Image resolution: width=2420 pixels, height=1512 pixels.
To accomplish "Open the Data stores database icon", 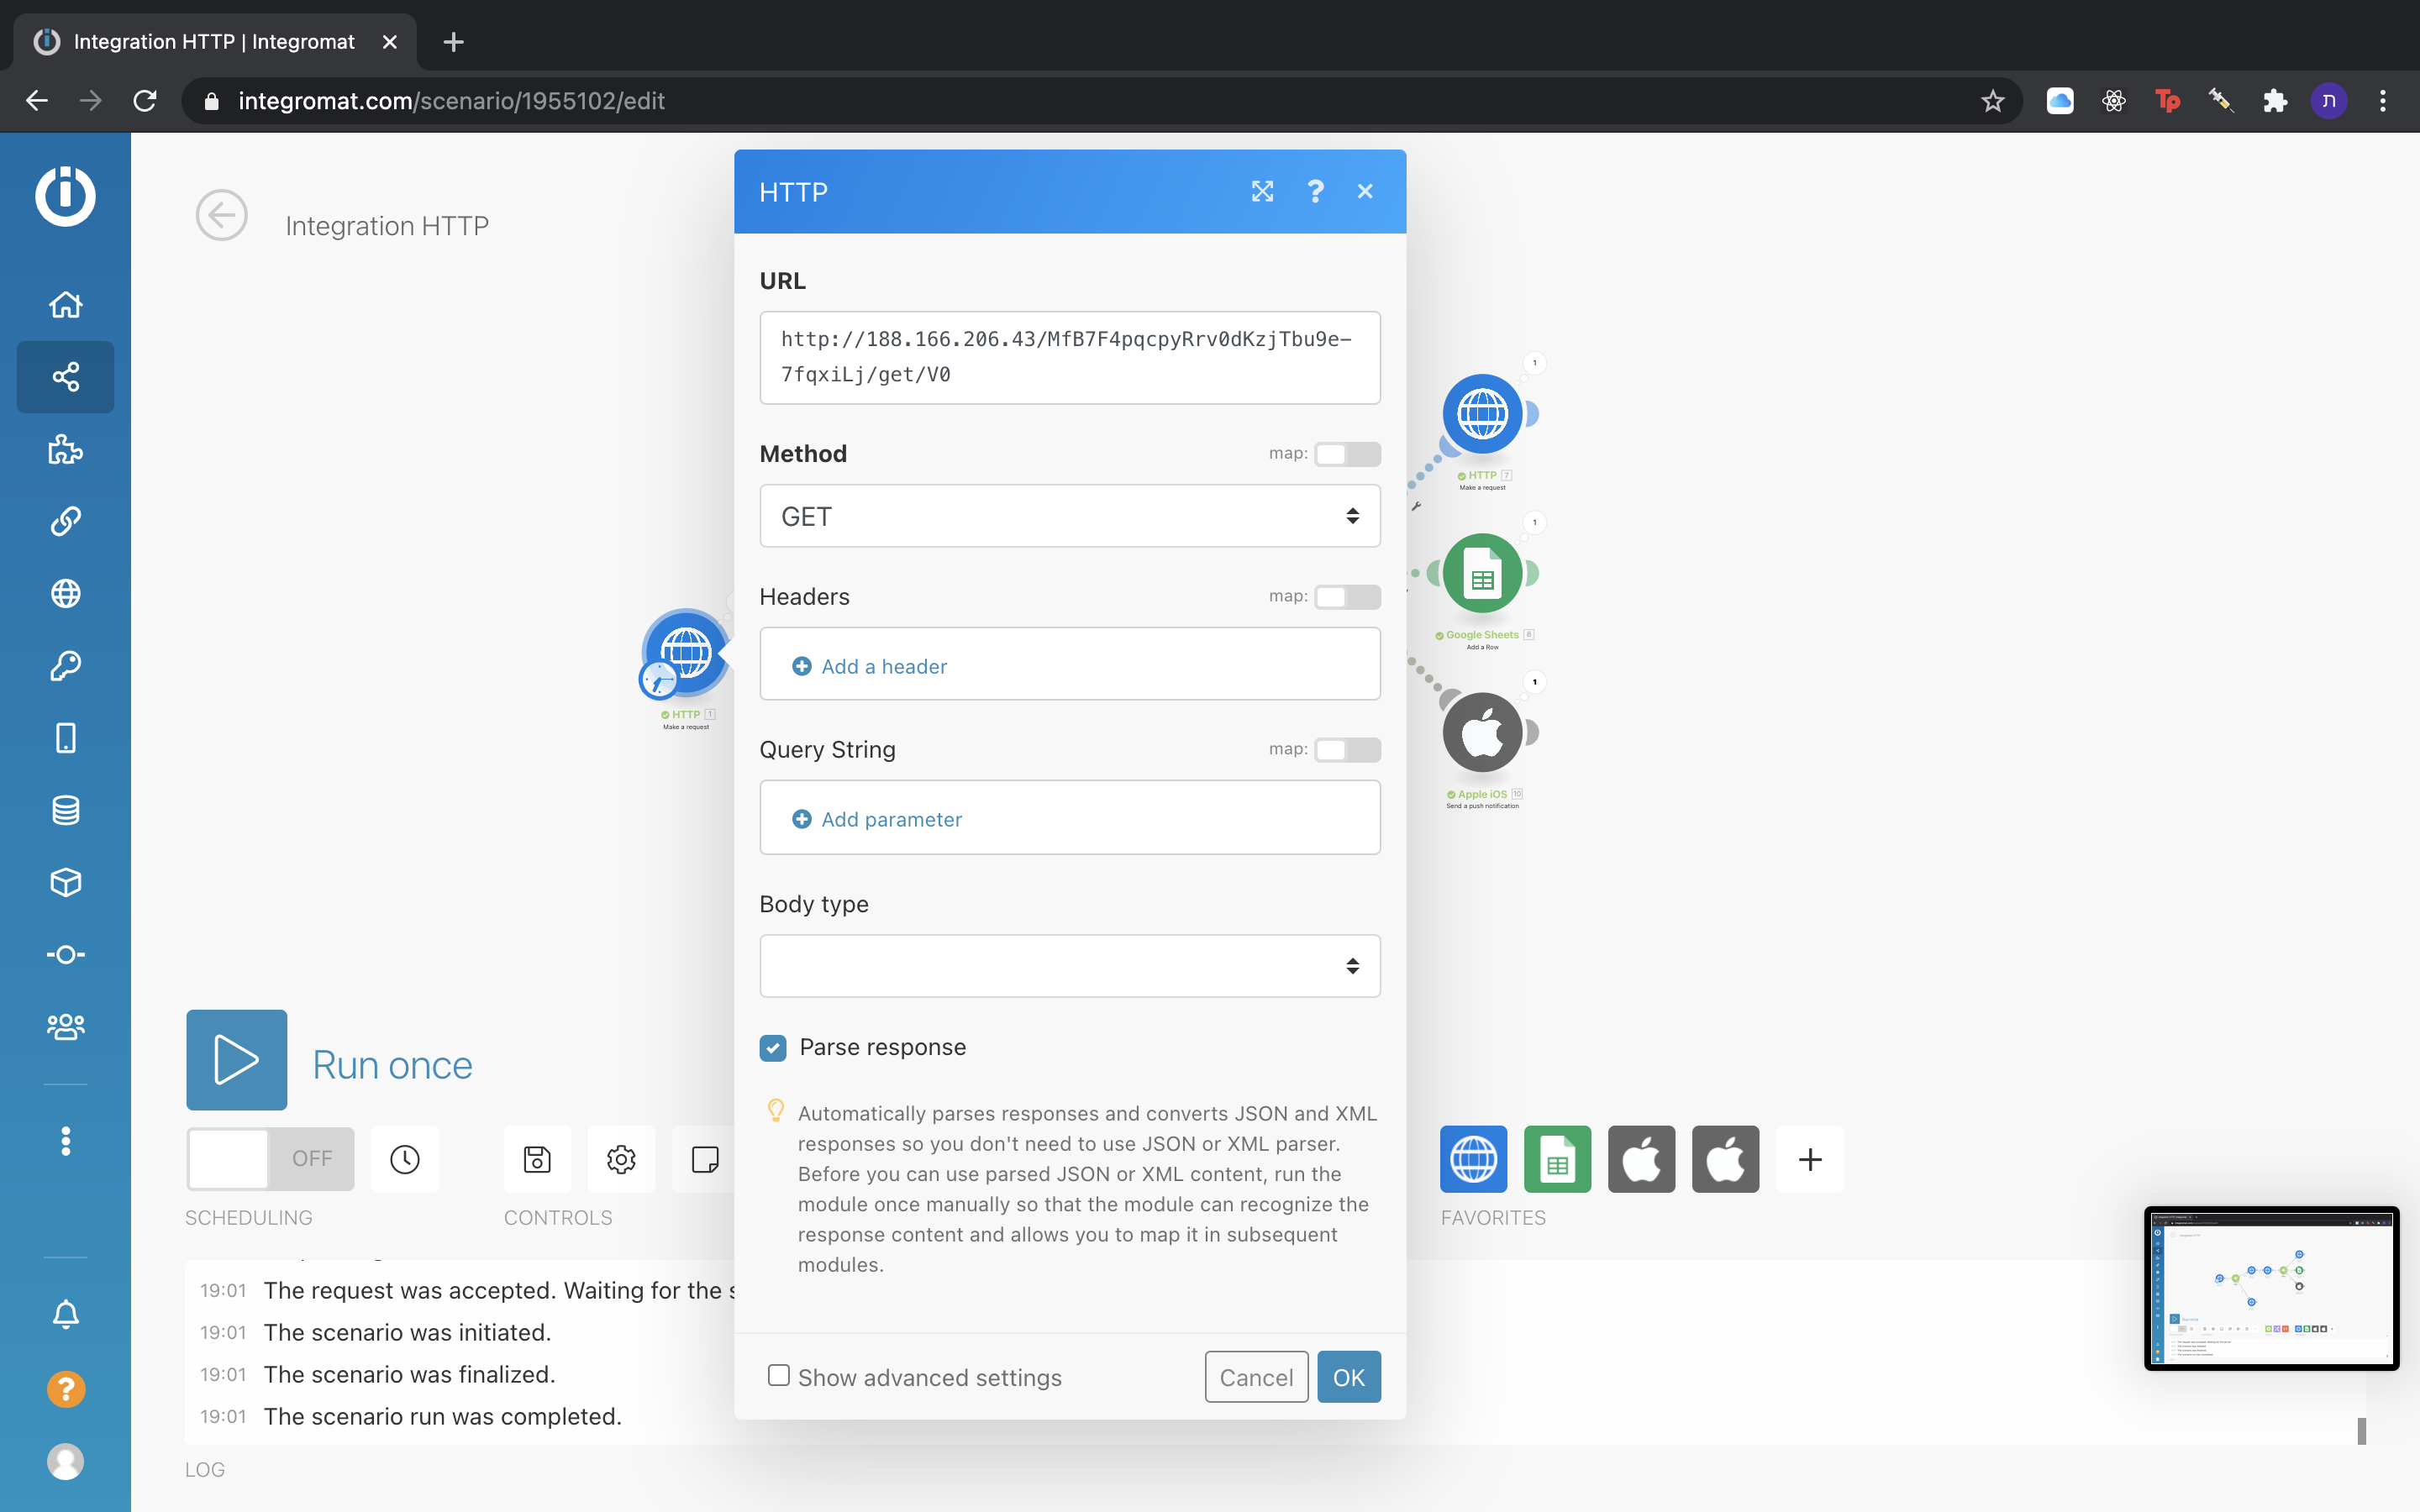I will [x=65, y=810].
